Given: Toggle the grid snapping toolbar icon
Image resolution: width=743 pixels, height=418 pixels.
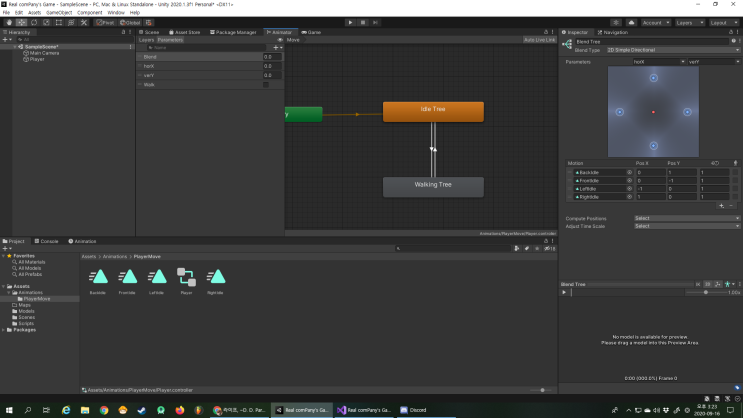Looking at the screenshot, I should (149, 22).
